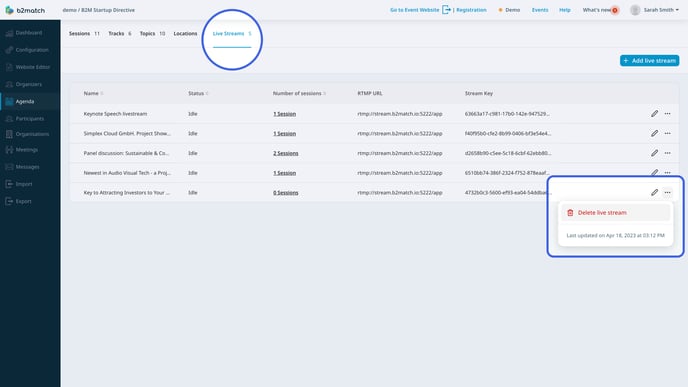Open 1 Session link for Keynote Speech
The height and width of the screenshot is (387, 688).
click(x=284, y=114)
